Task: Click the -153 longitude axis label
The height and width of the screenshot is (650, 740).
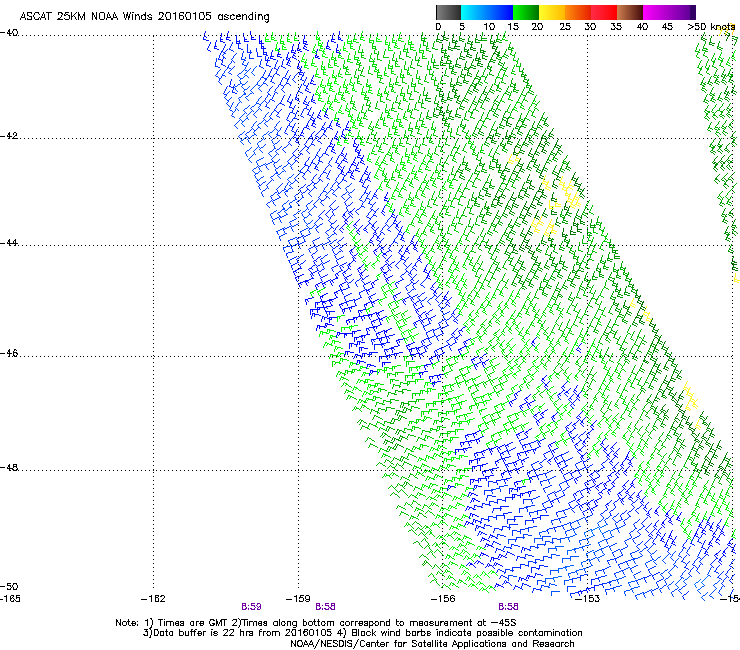Action: (588, 599)
